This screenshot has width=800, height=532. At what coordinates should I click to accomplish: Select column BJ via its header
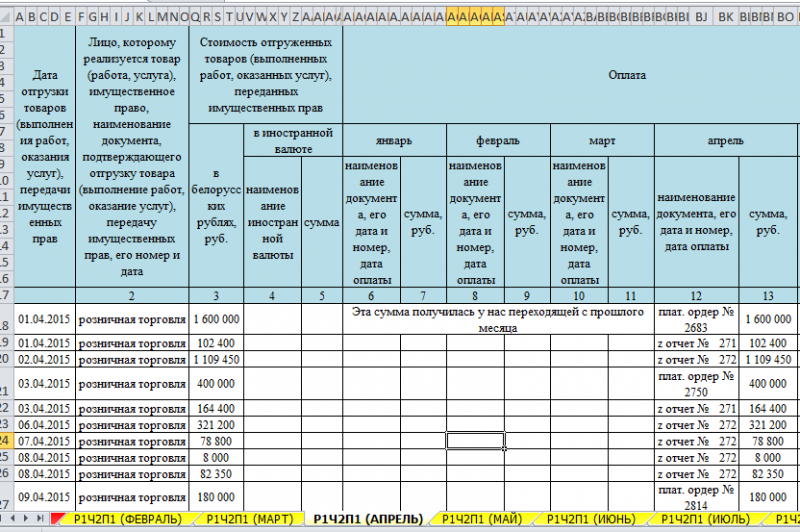tap(700, 17)
